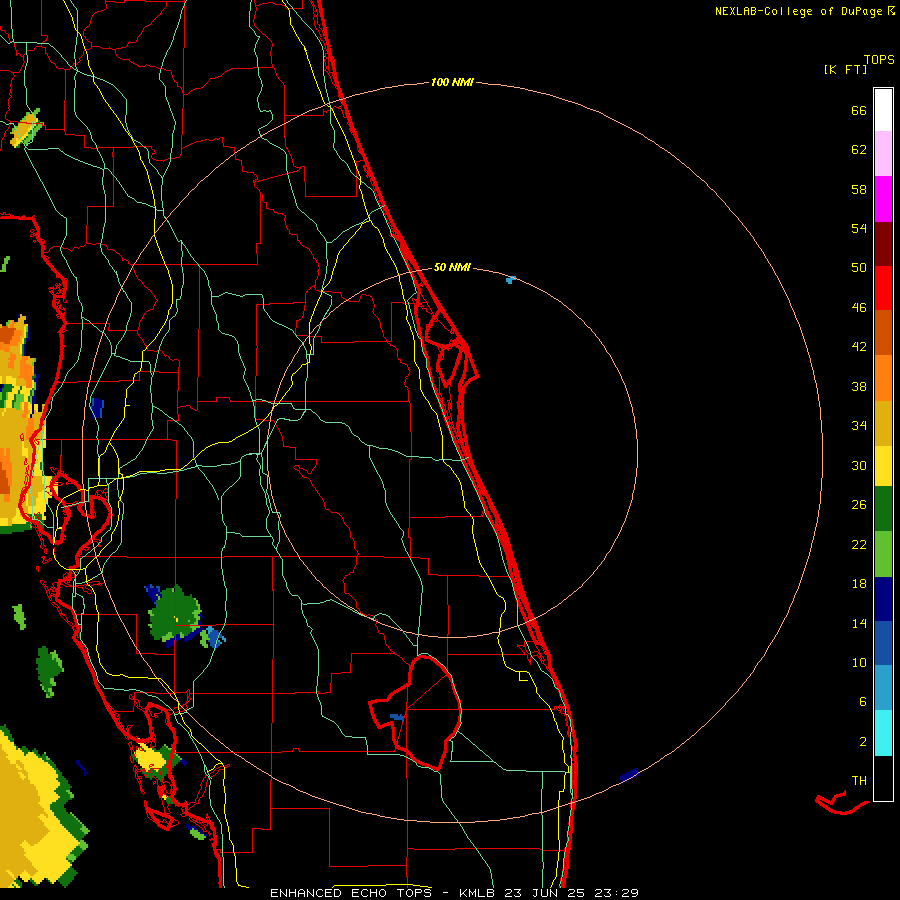
Task: Click the "38" legend value
Action: coord(859,386)
